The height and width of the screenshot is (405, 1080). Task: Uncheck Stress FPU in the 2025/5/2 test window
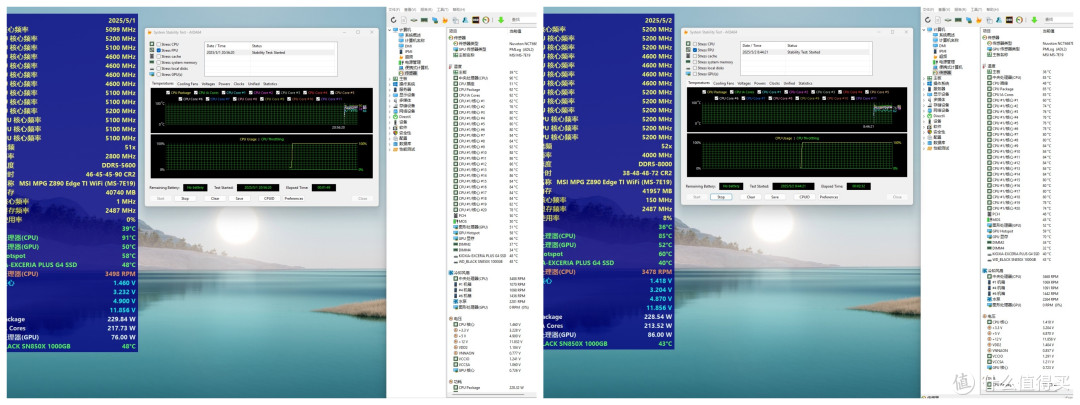(695, 50)
